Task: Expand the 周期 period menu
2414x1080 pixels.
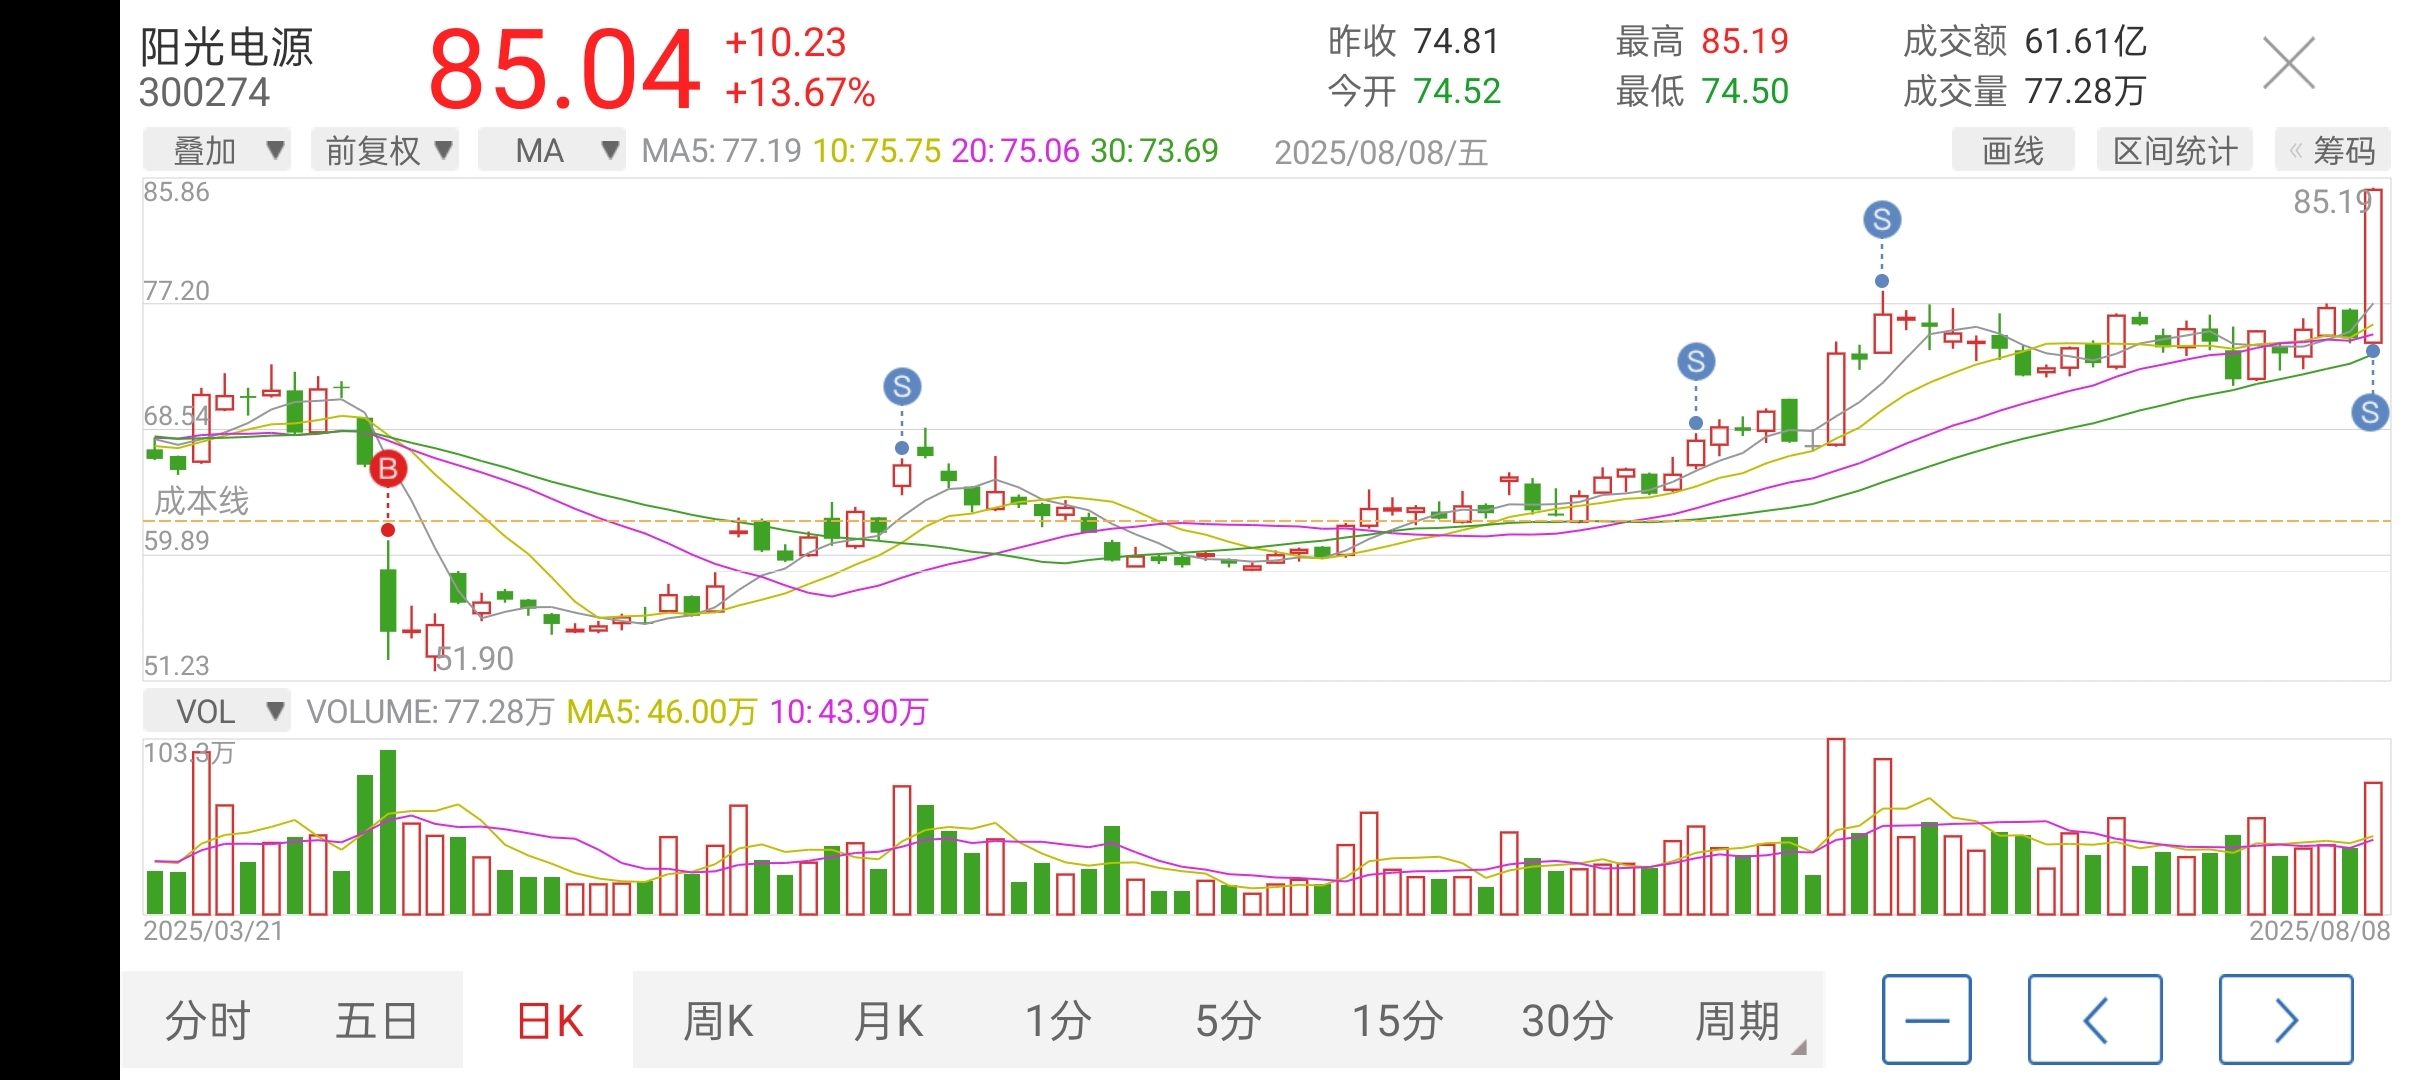Action: (1740, 1021)
